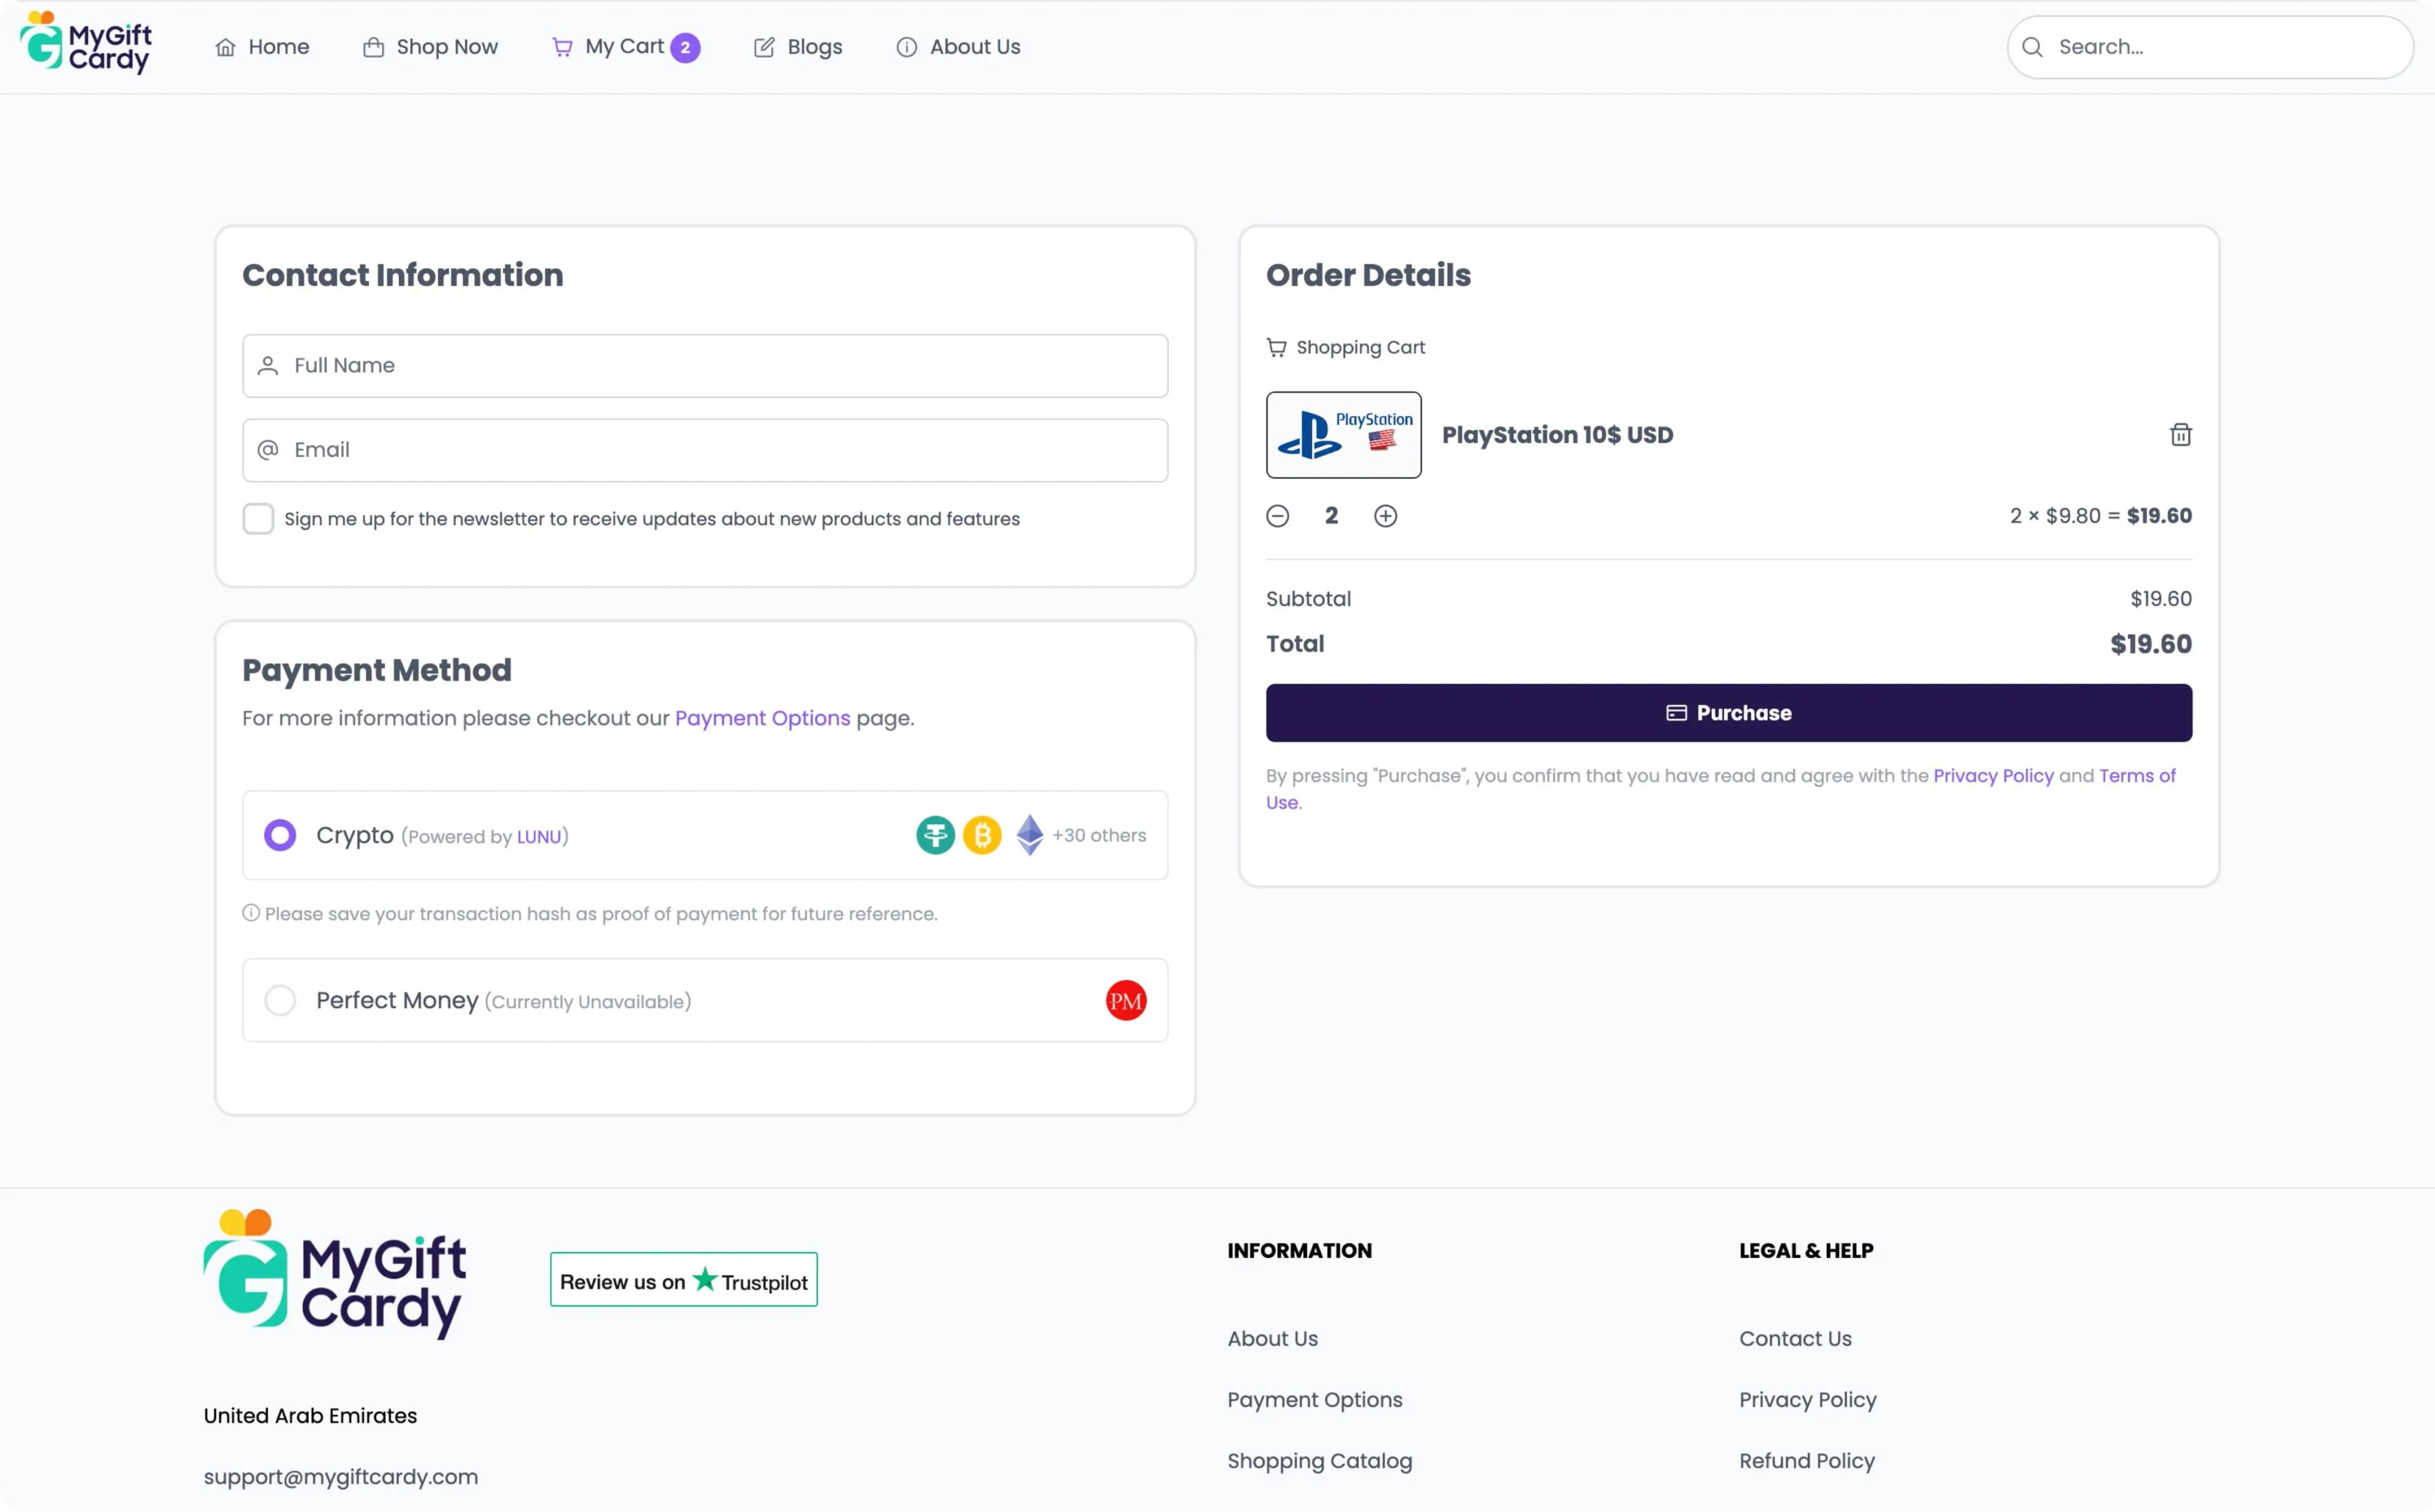Viewport: 2435px width, 1512px height.
Task: Click the cart badge showing 2
Action: coord(685,47)
